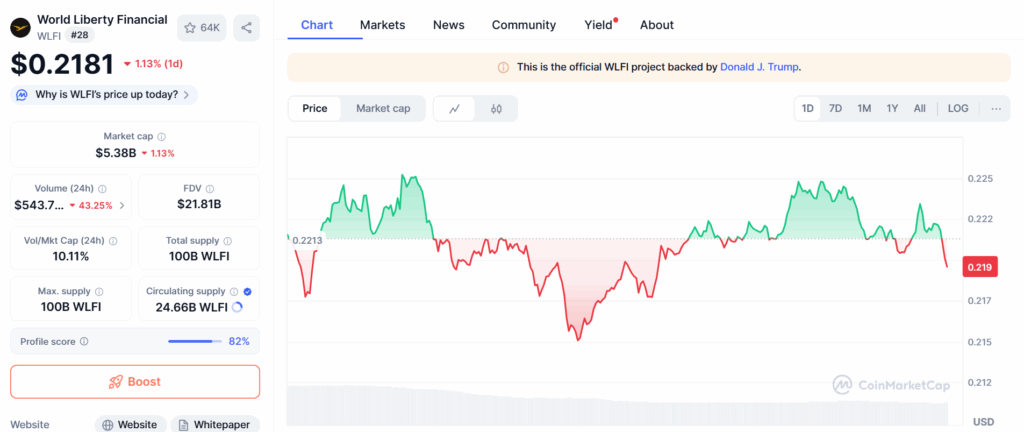This screenshot has height=432, width=1024.
Task: Click the Total supply info icon
Action: (x=227, y=241)
